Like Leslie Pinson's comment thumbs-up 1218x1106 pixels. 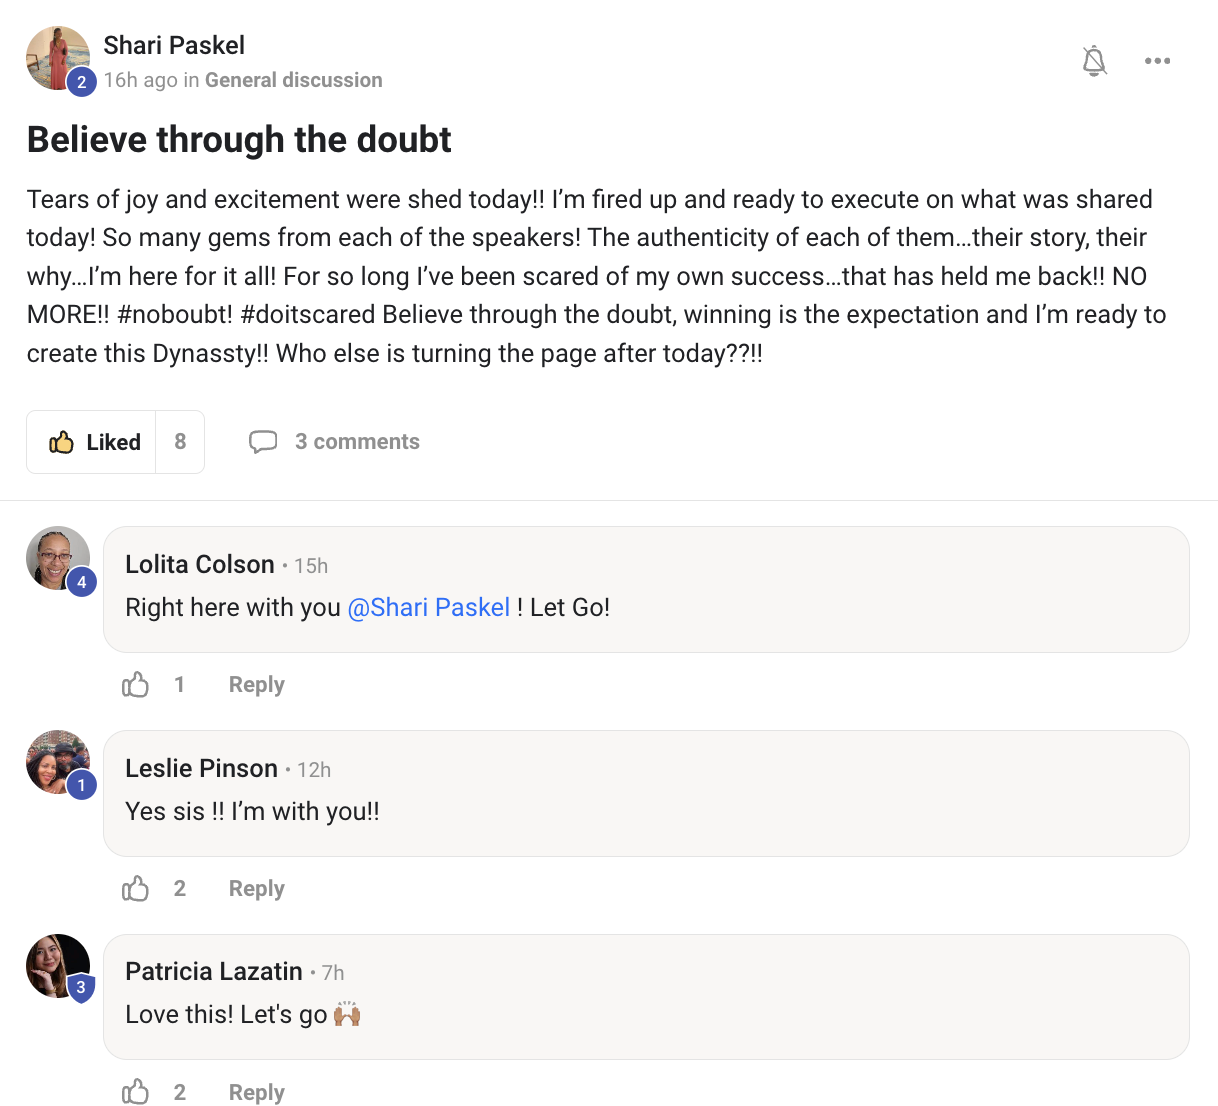(136, 889)
